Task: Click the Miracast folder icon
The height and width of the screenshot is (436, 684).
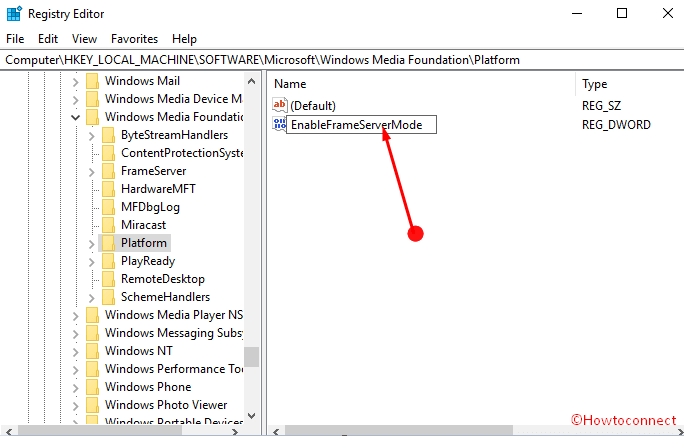Action: point(108,225)
